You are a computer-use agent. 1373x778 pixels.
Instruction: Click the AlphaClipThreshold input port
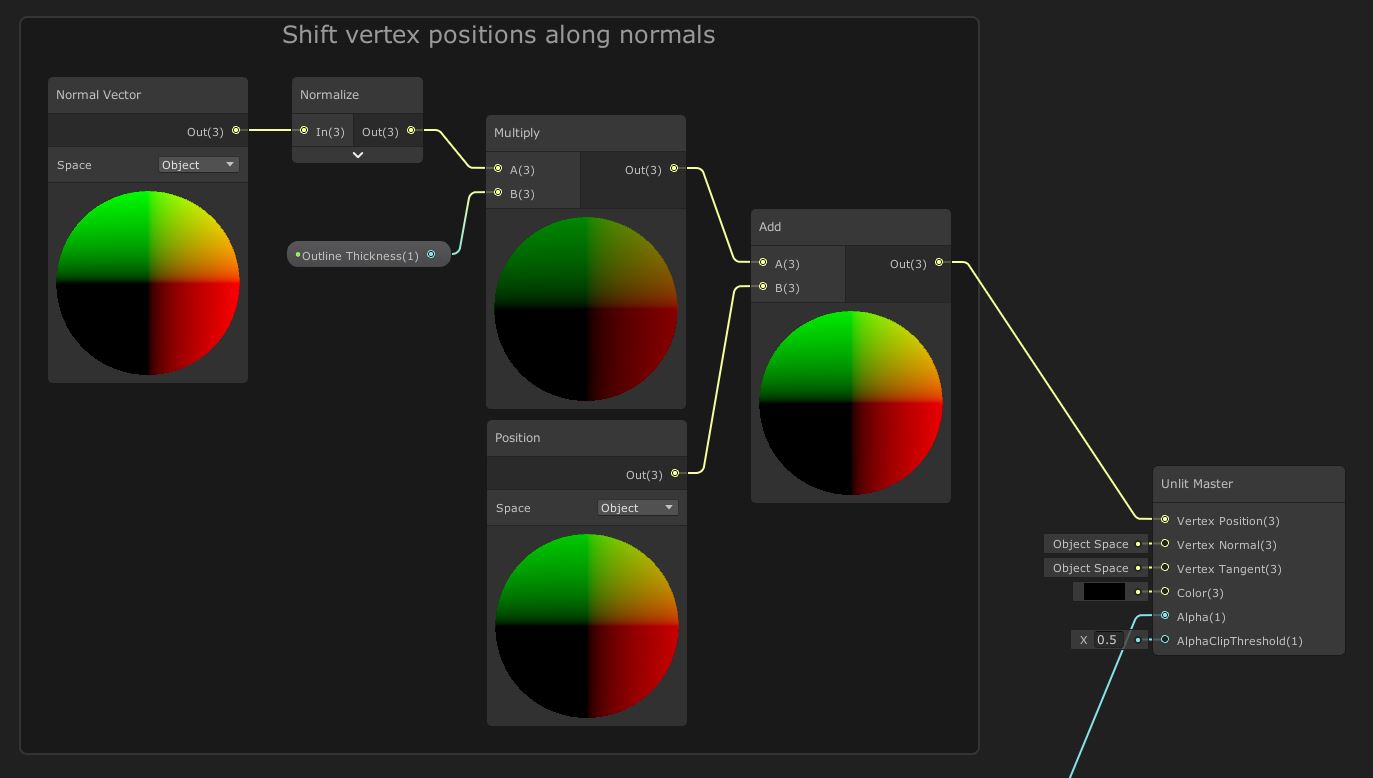point(1165,641)
